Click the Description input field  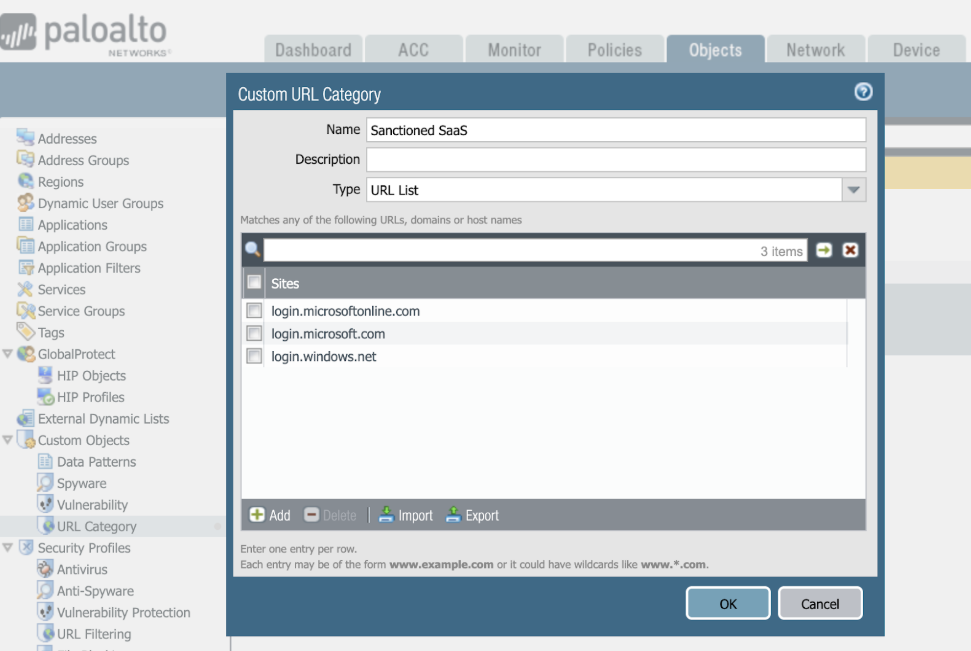pos(616,160)
